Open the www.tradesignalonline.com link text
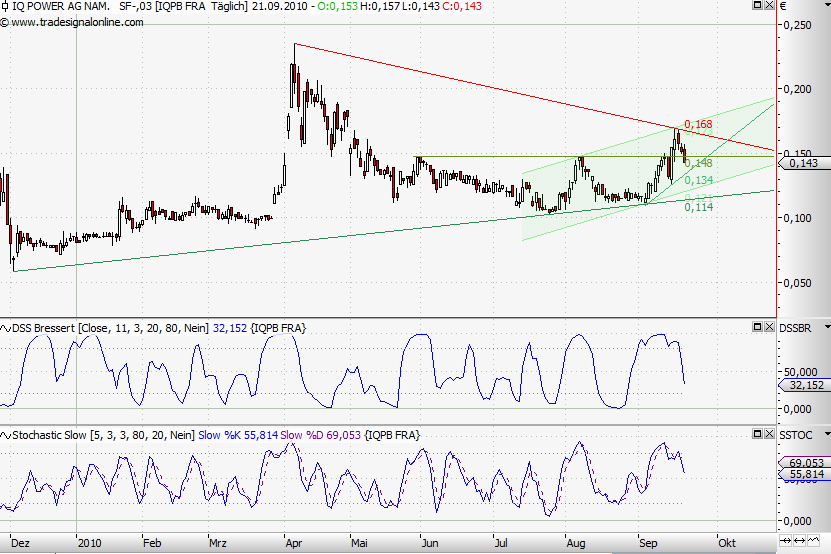The height and width of the screenshot is (554, 831). pyautogui.click(x=77, y=22)
